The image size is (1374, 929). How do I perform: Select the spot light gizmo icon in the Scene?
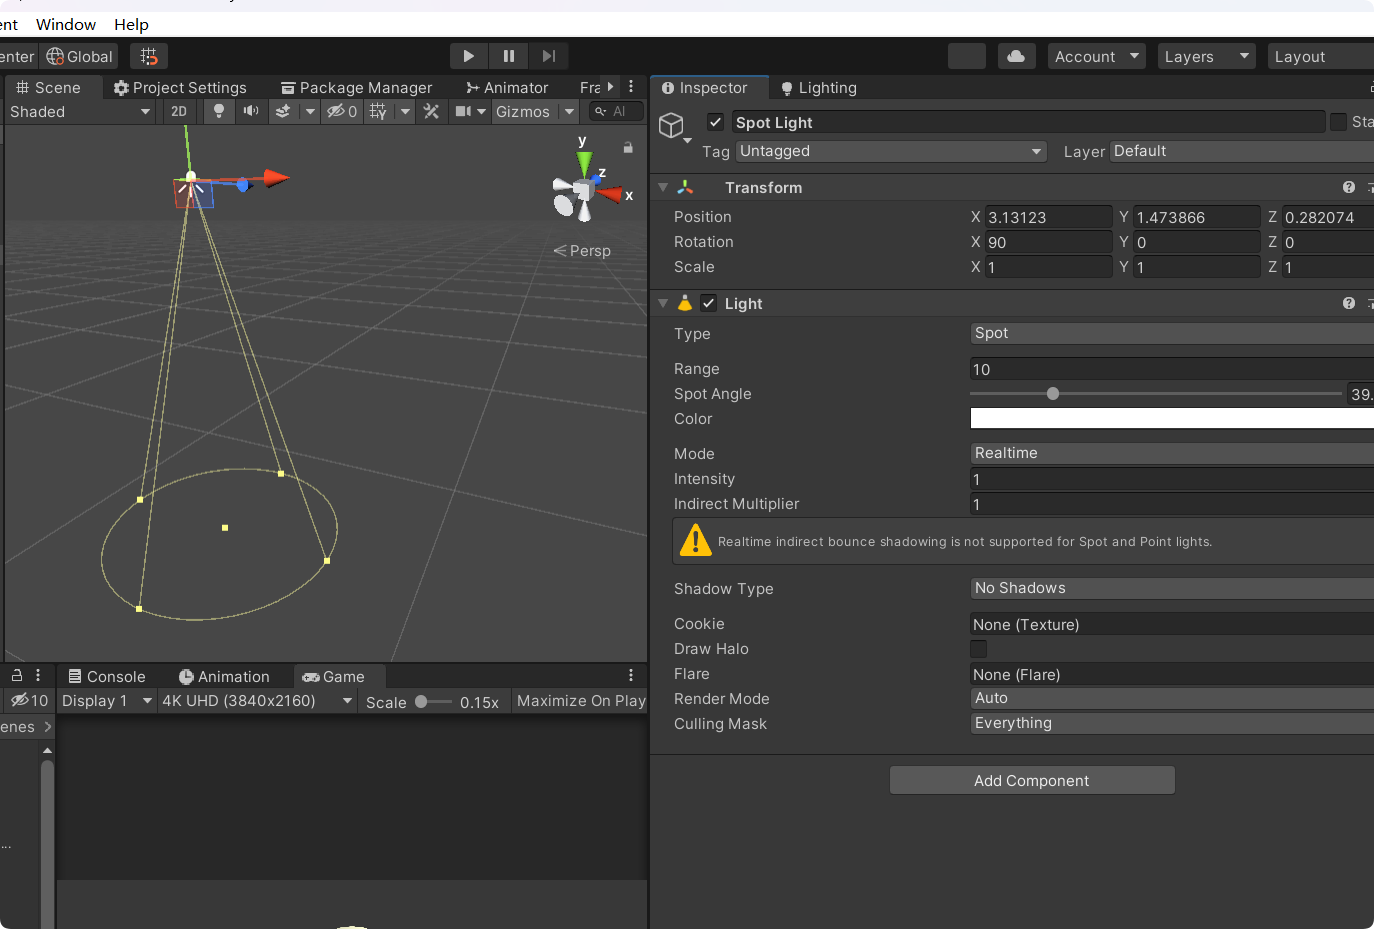click(x=190, y=186)
